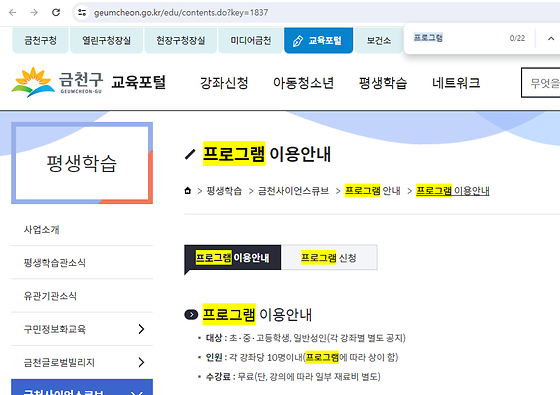560x395 pixels.
Task: Click the 금천구 교육포털 logo
Action: click(x=89, y=82)
